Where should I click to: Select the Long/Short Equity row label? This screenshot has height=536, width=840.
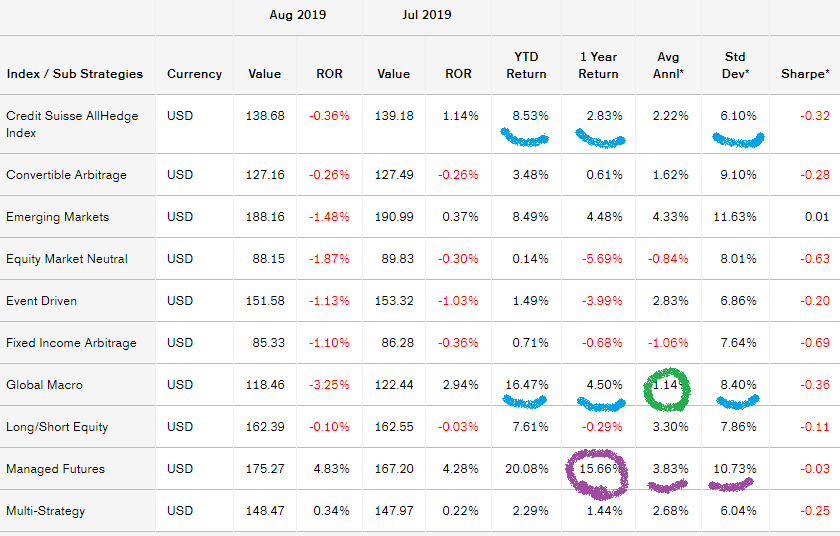[57, 427]
